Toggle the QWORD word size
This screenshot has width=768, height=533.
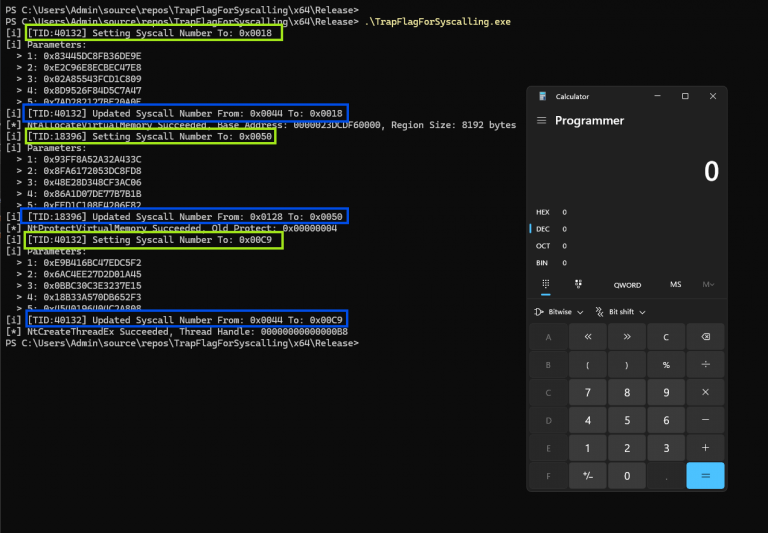tap(627, 285)
